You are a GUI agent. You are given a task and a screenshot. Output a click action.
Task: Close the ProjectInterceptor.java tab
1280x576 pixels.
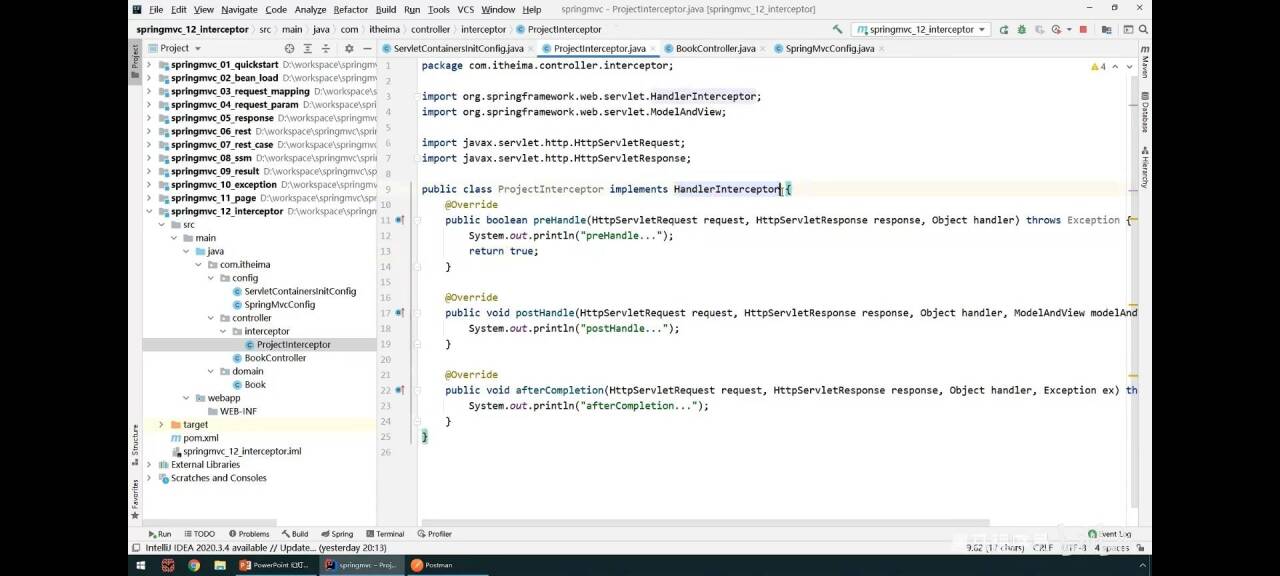point(653,48)
